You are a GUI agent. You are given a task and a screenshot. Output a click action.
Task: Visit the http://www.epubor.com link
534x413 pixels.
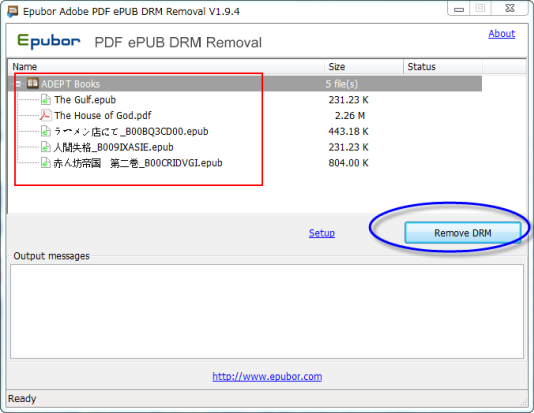267,377
